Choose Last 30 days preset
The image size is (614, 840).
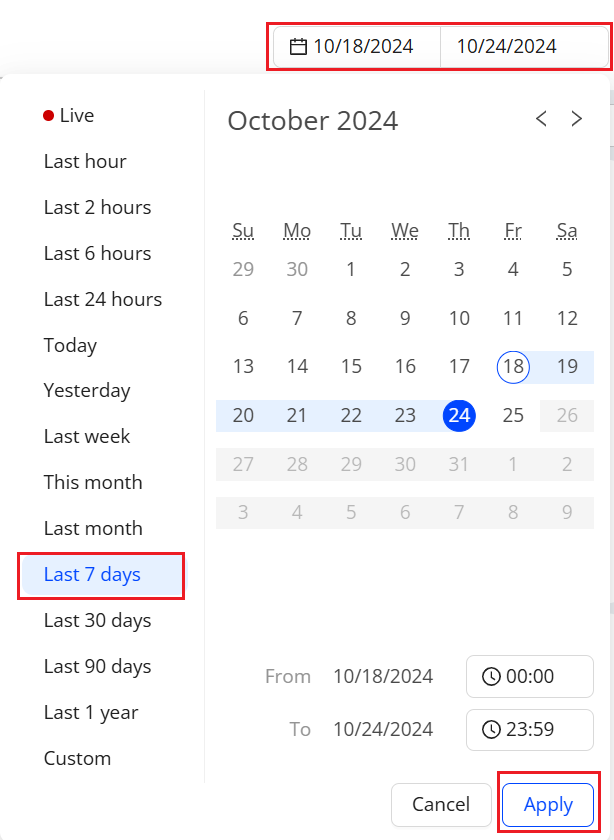point(98,620)
